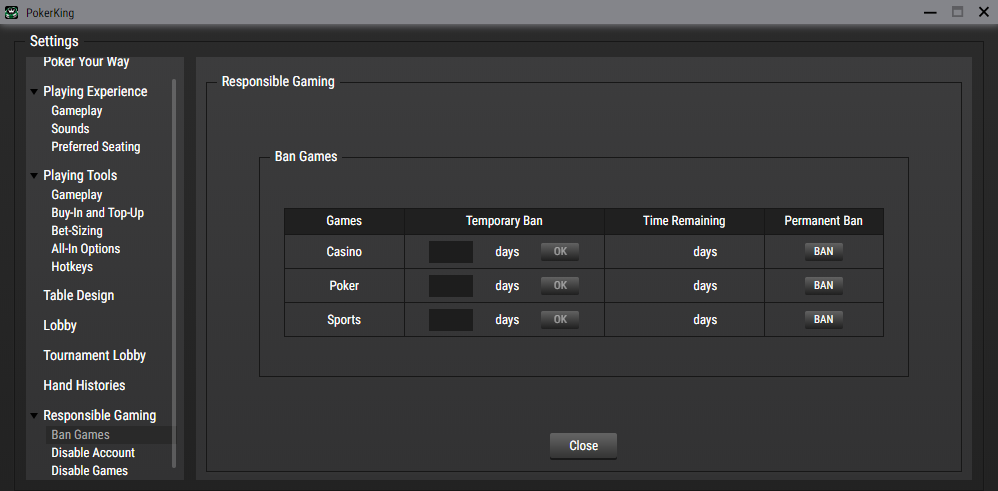Click the Permanent Ban column header
This screenshot has height=491, width=998.
point(824,221)
